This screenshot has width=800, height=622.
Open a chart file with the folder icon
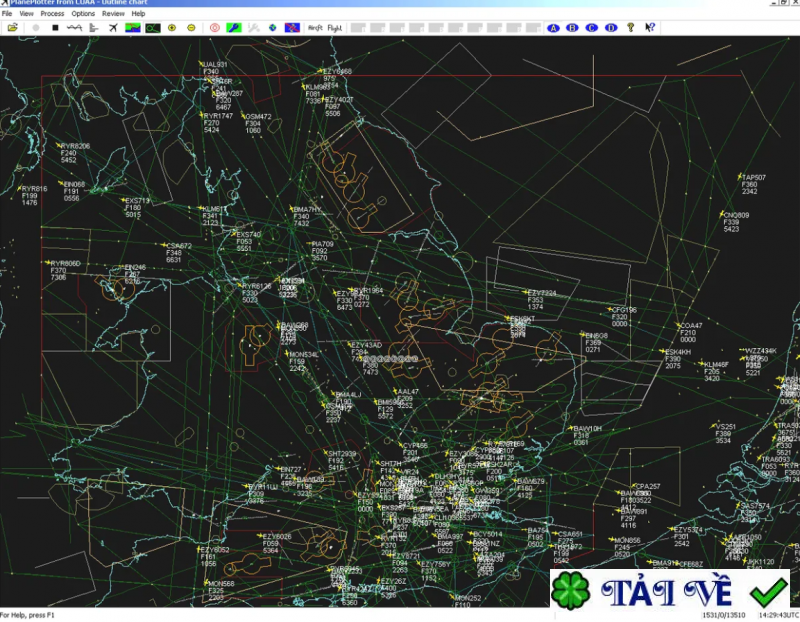pos(15,29)
